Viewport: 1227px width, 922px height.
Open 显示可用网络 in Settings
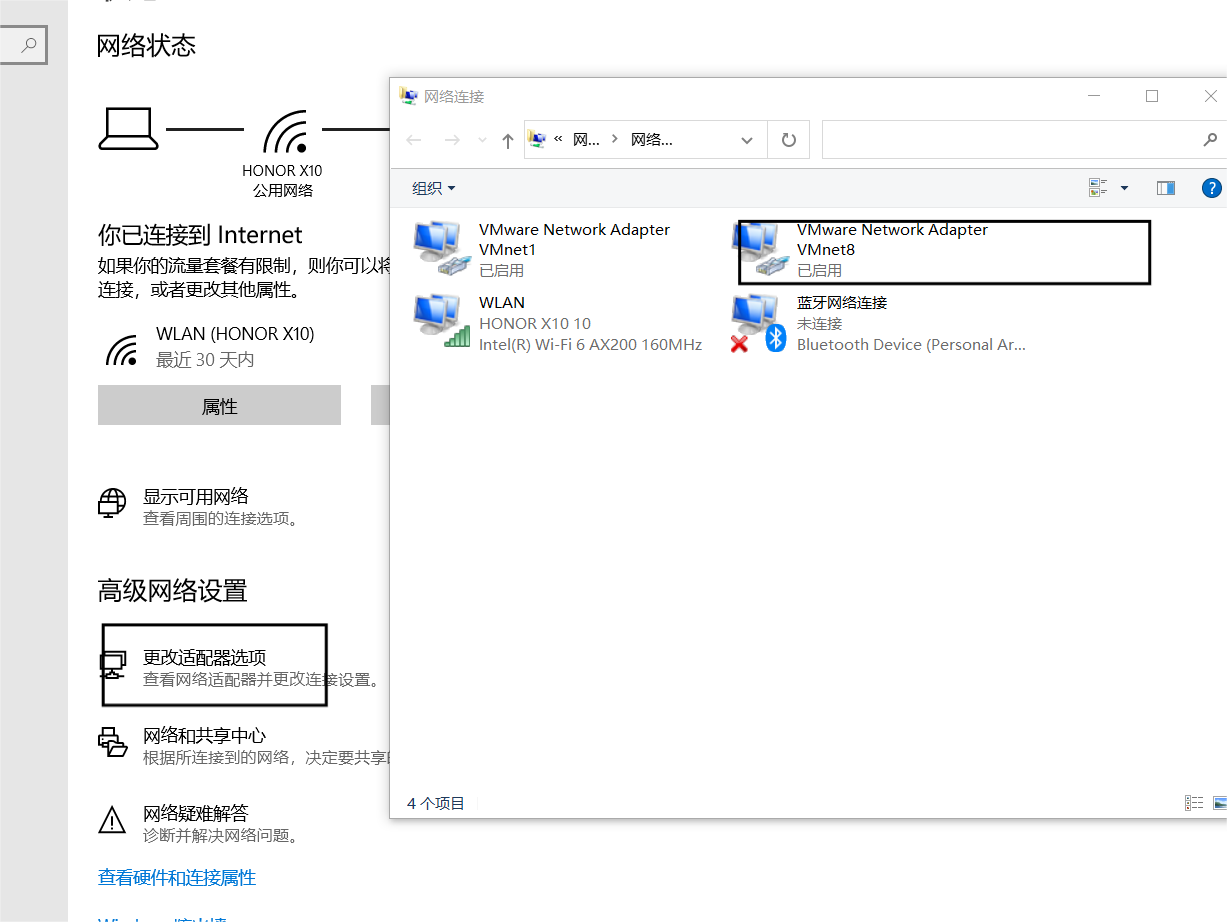[x=195, y=496]
